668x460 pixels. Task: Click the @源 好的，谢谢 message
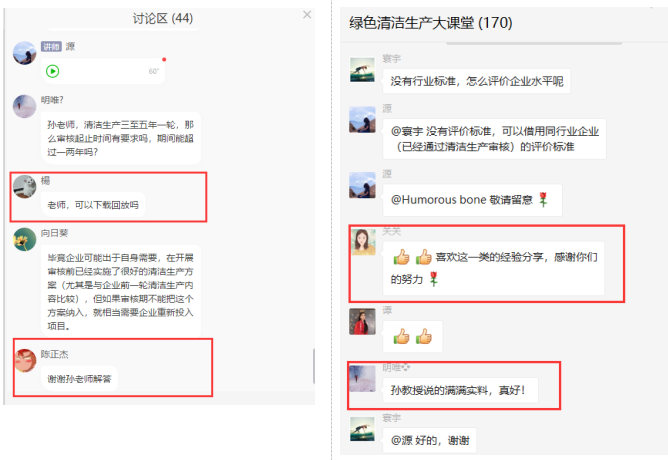tap(429, 440)
